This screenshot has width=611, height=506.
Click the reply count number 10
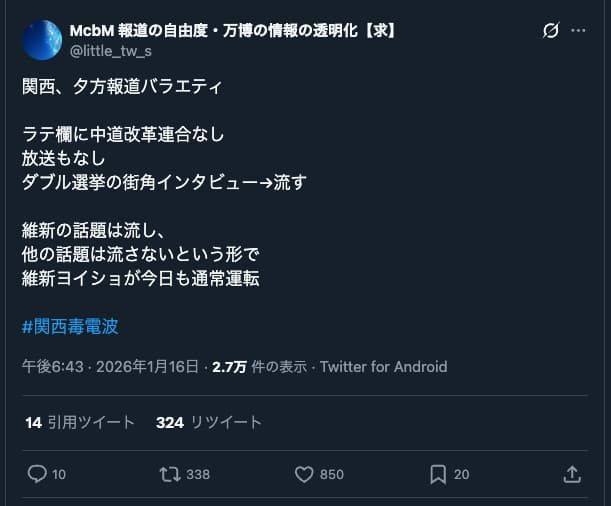coord(59,475)
